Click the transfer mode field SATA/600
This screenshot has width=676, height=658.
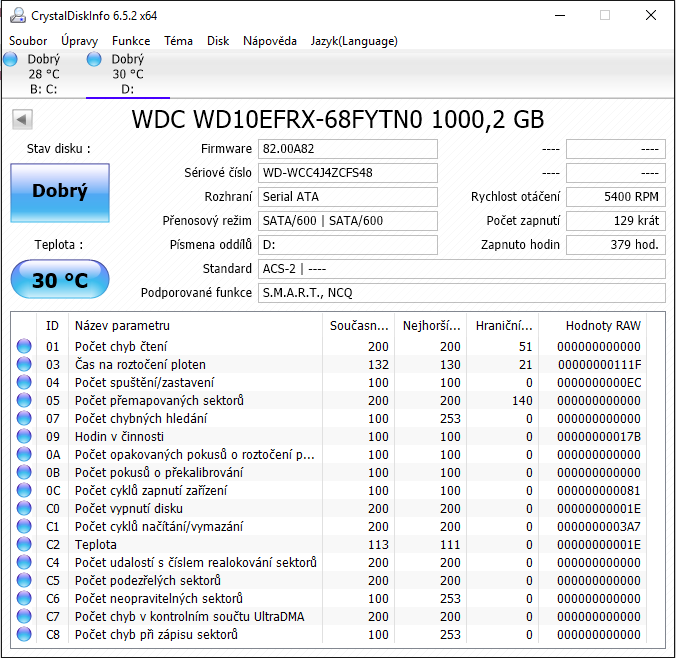coord(348,221)
